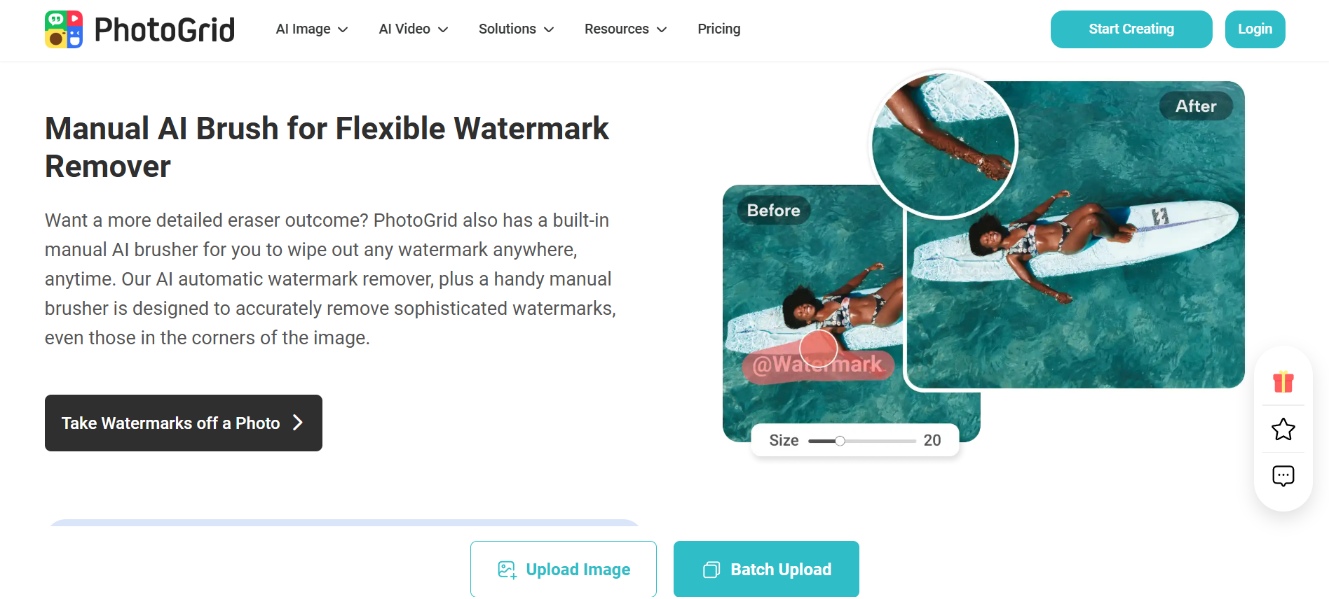Image resolution: width=1329 pixels, height=599 pixels.
Task: Click the star favorite icon
Action: 1283,429
